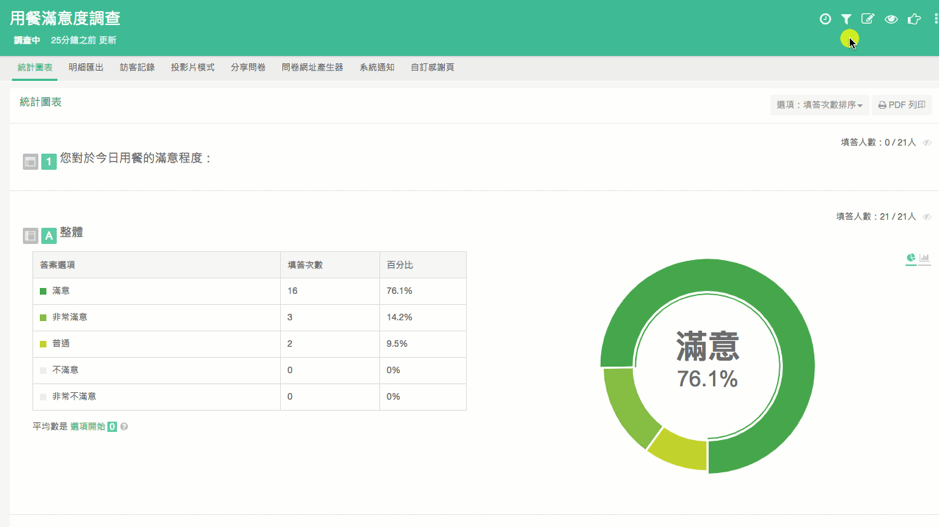The image size is (939, 527).
Task: Open the filter funnel icon
Action: 846,19
